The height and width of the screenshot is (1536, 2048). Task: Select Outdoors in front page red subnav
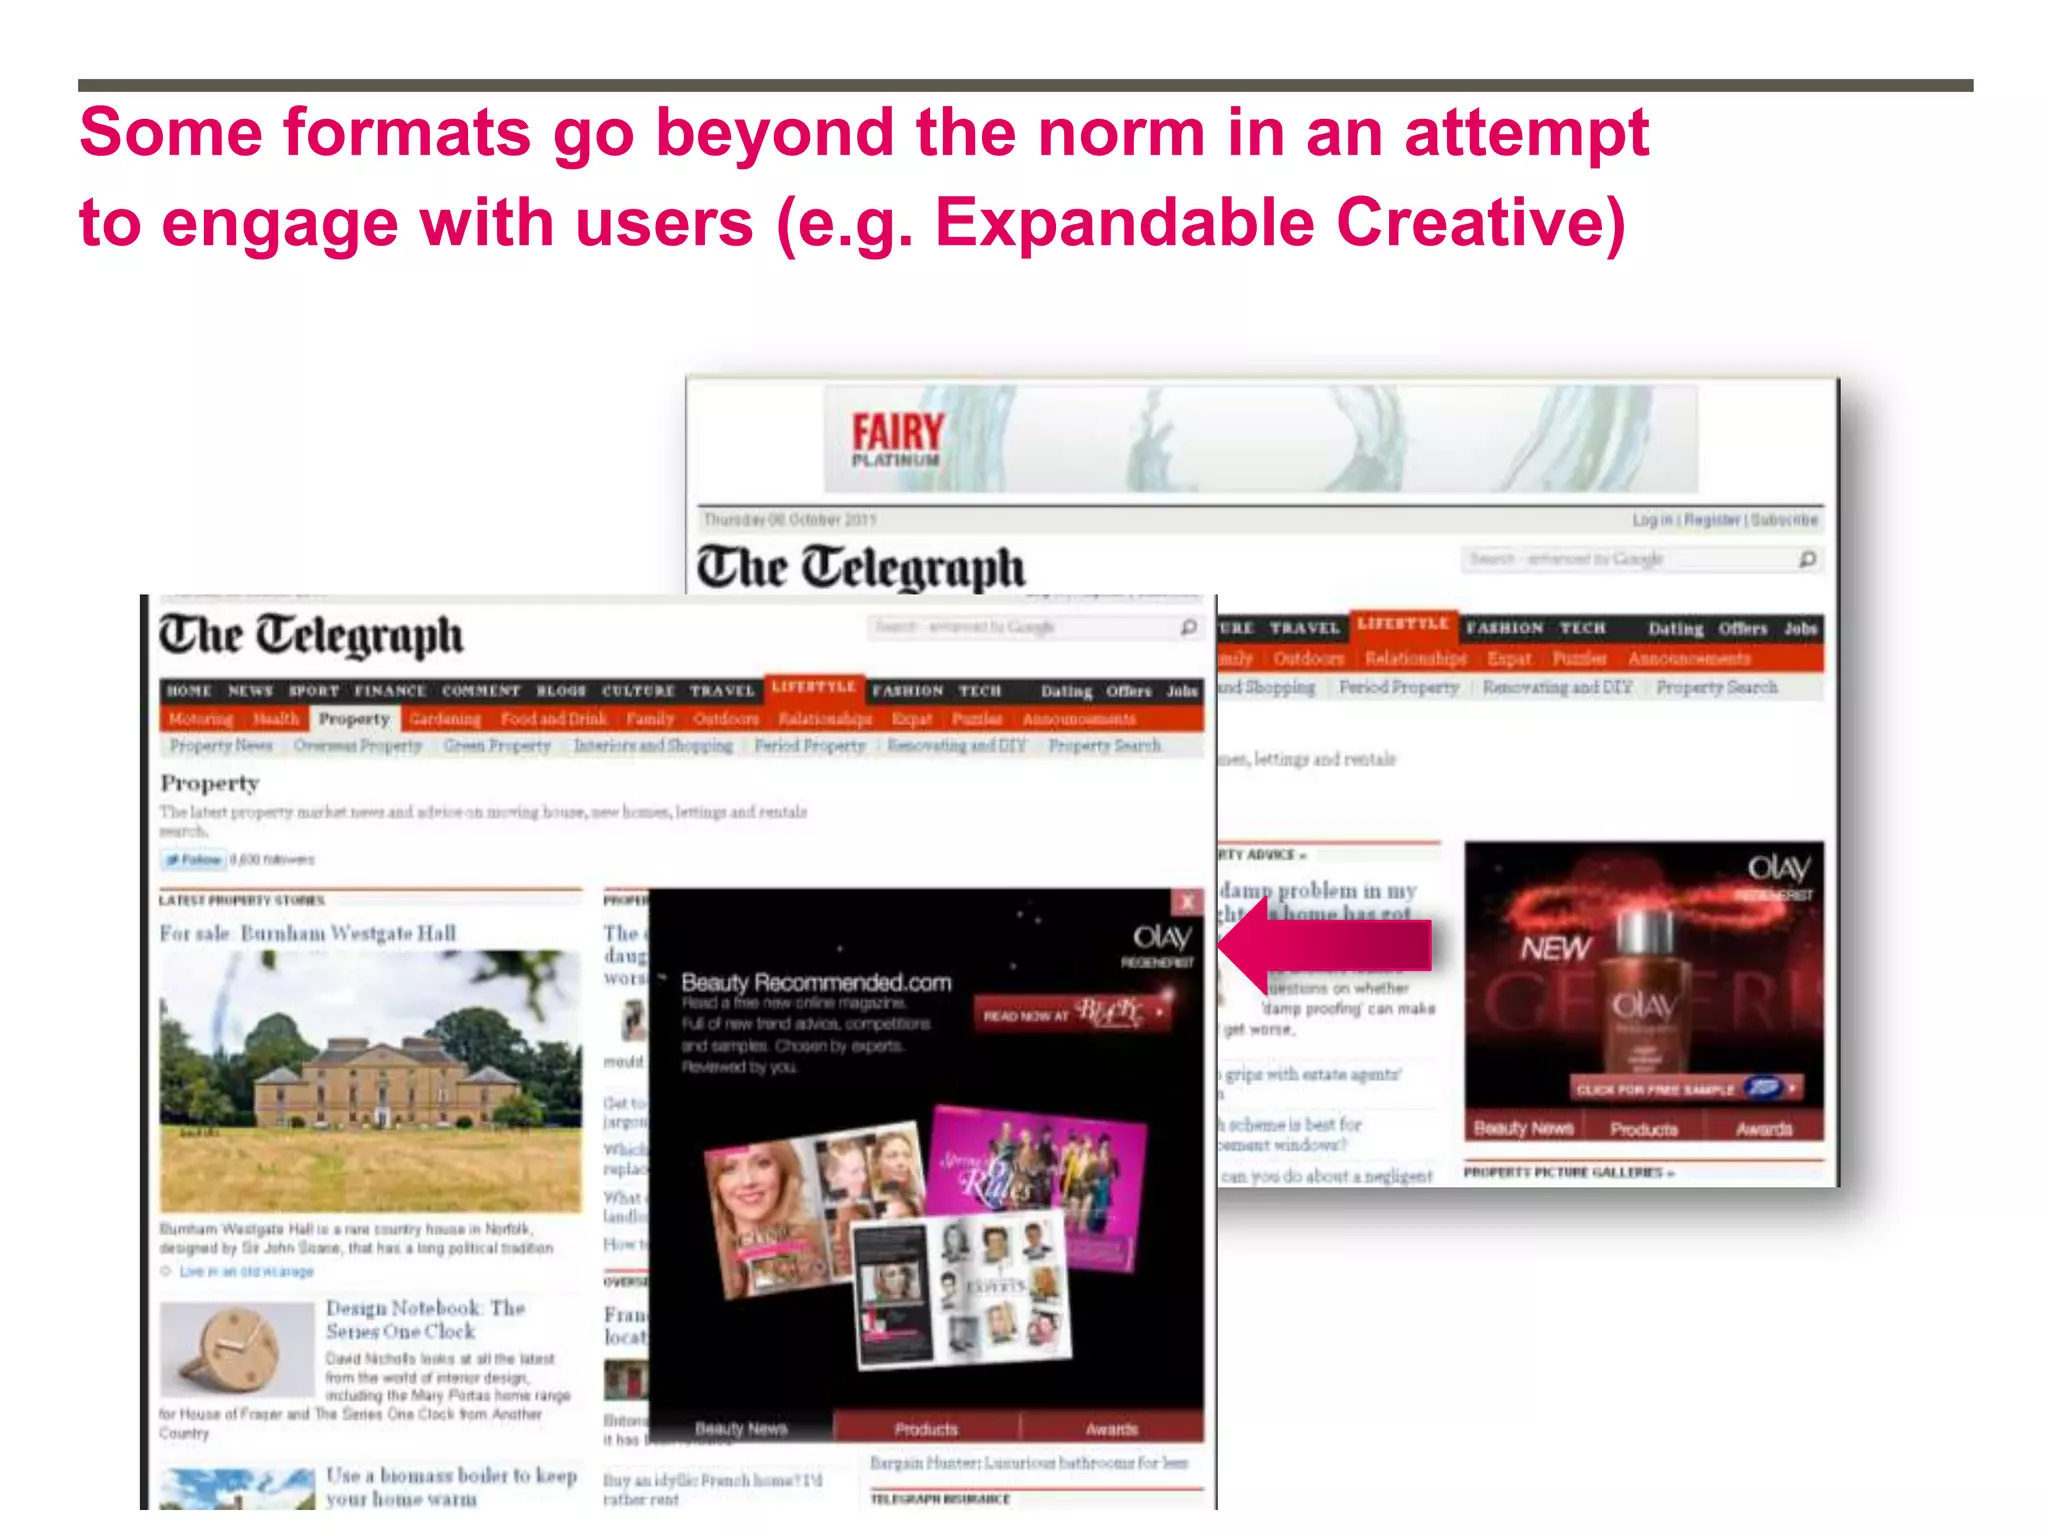click(x=726, y=719)
